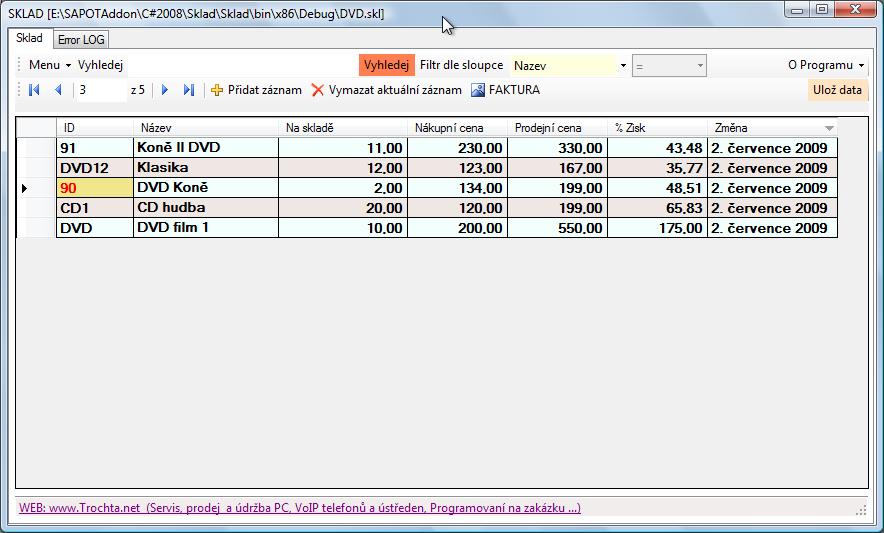Screen dimensions: 884x533
Task: Open FAKTURA invoice
Action: pos(505,90)
